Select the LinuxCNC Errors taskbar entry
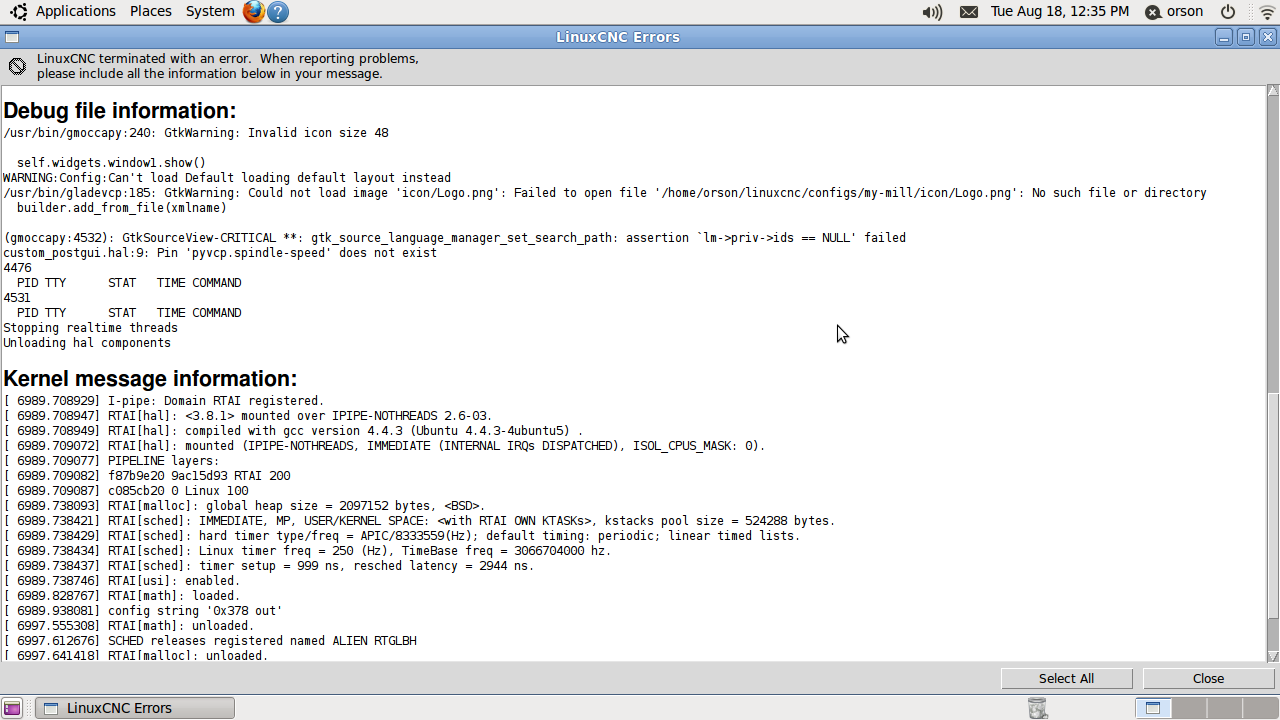Viewport: 1280px width, 720px height. (135, 708)
